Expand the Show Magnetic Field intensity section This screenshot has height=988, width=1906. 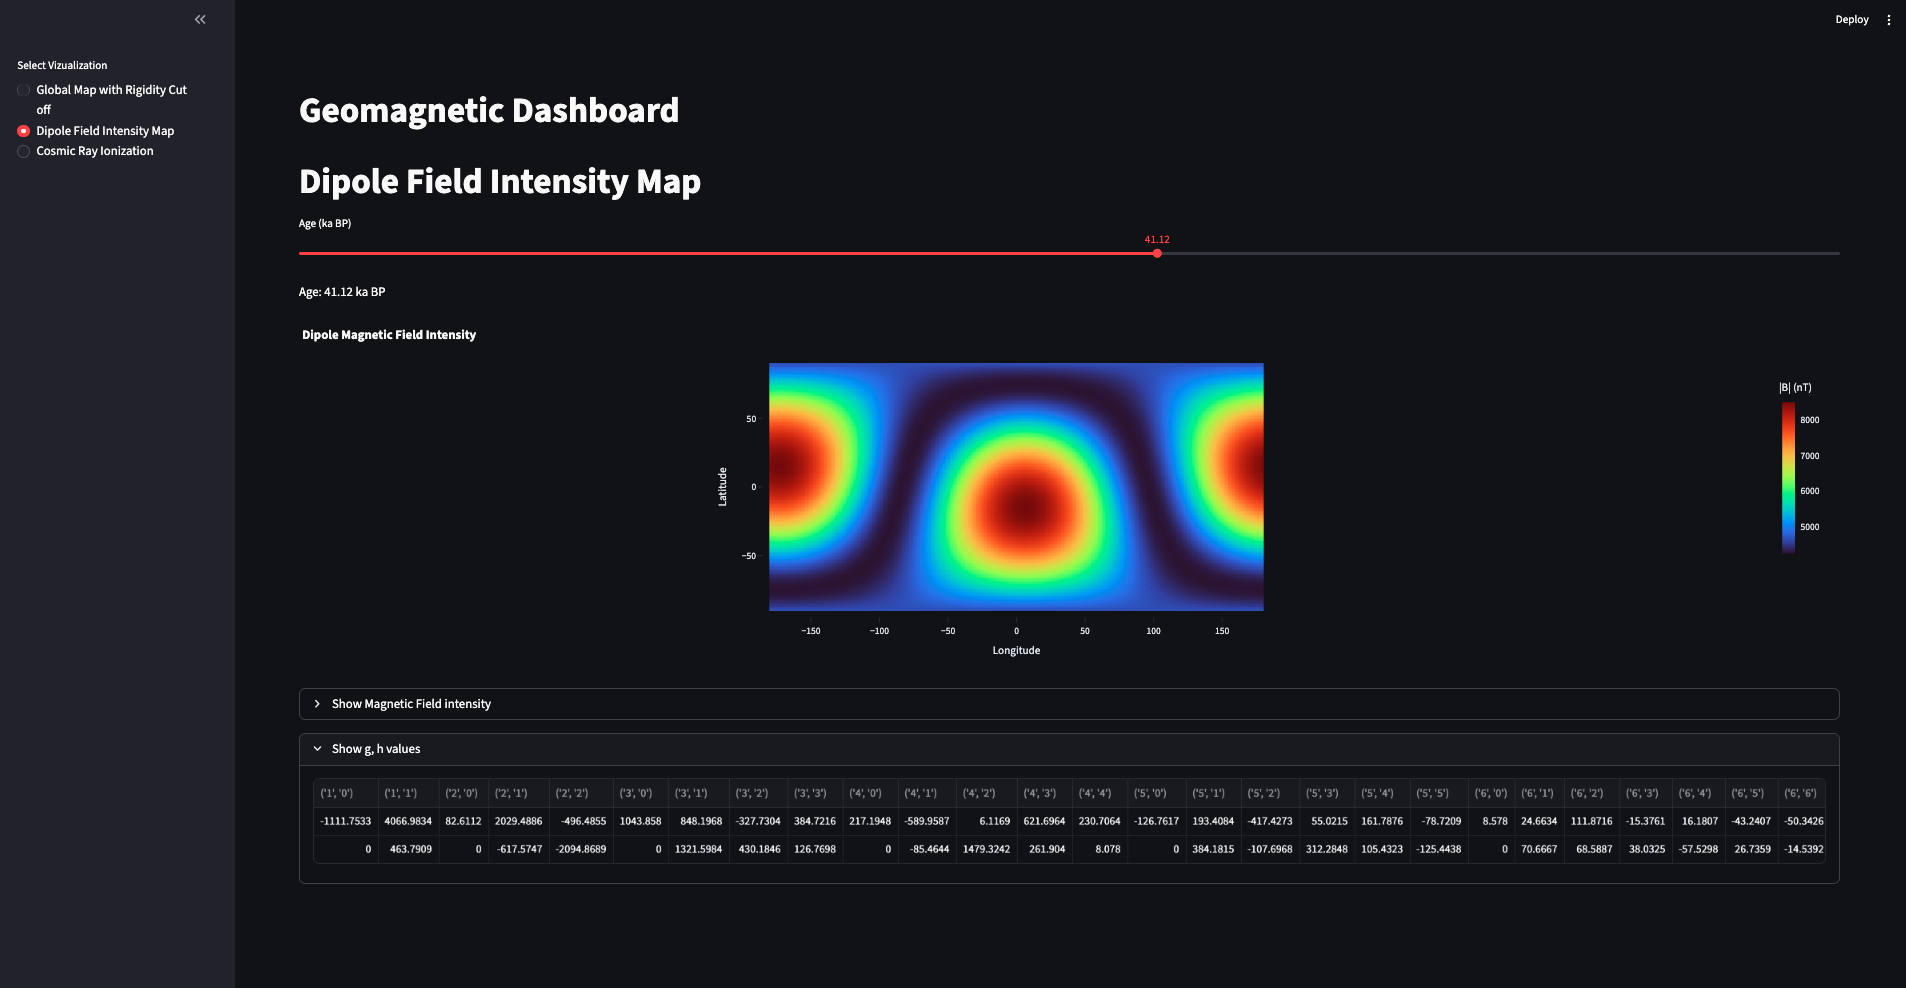click(x=411, y=704)
